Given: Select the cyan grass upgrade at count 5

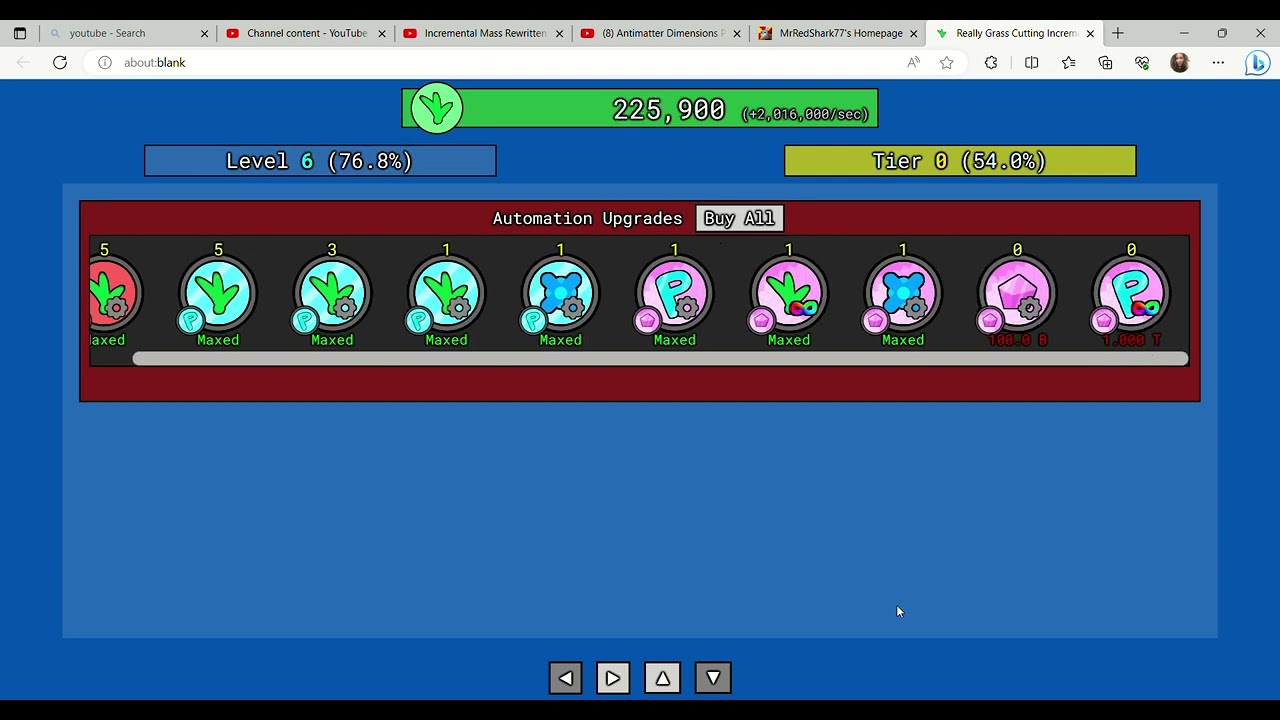Looking at the screenshot, I should pyautogui.click(x=218, y=294).
